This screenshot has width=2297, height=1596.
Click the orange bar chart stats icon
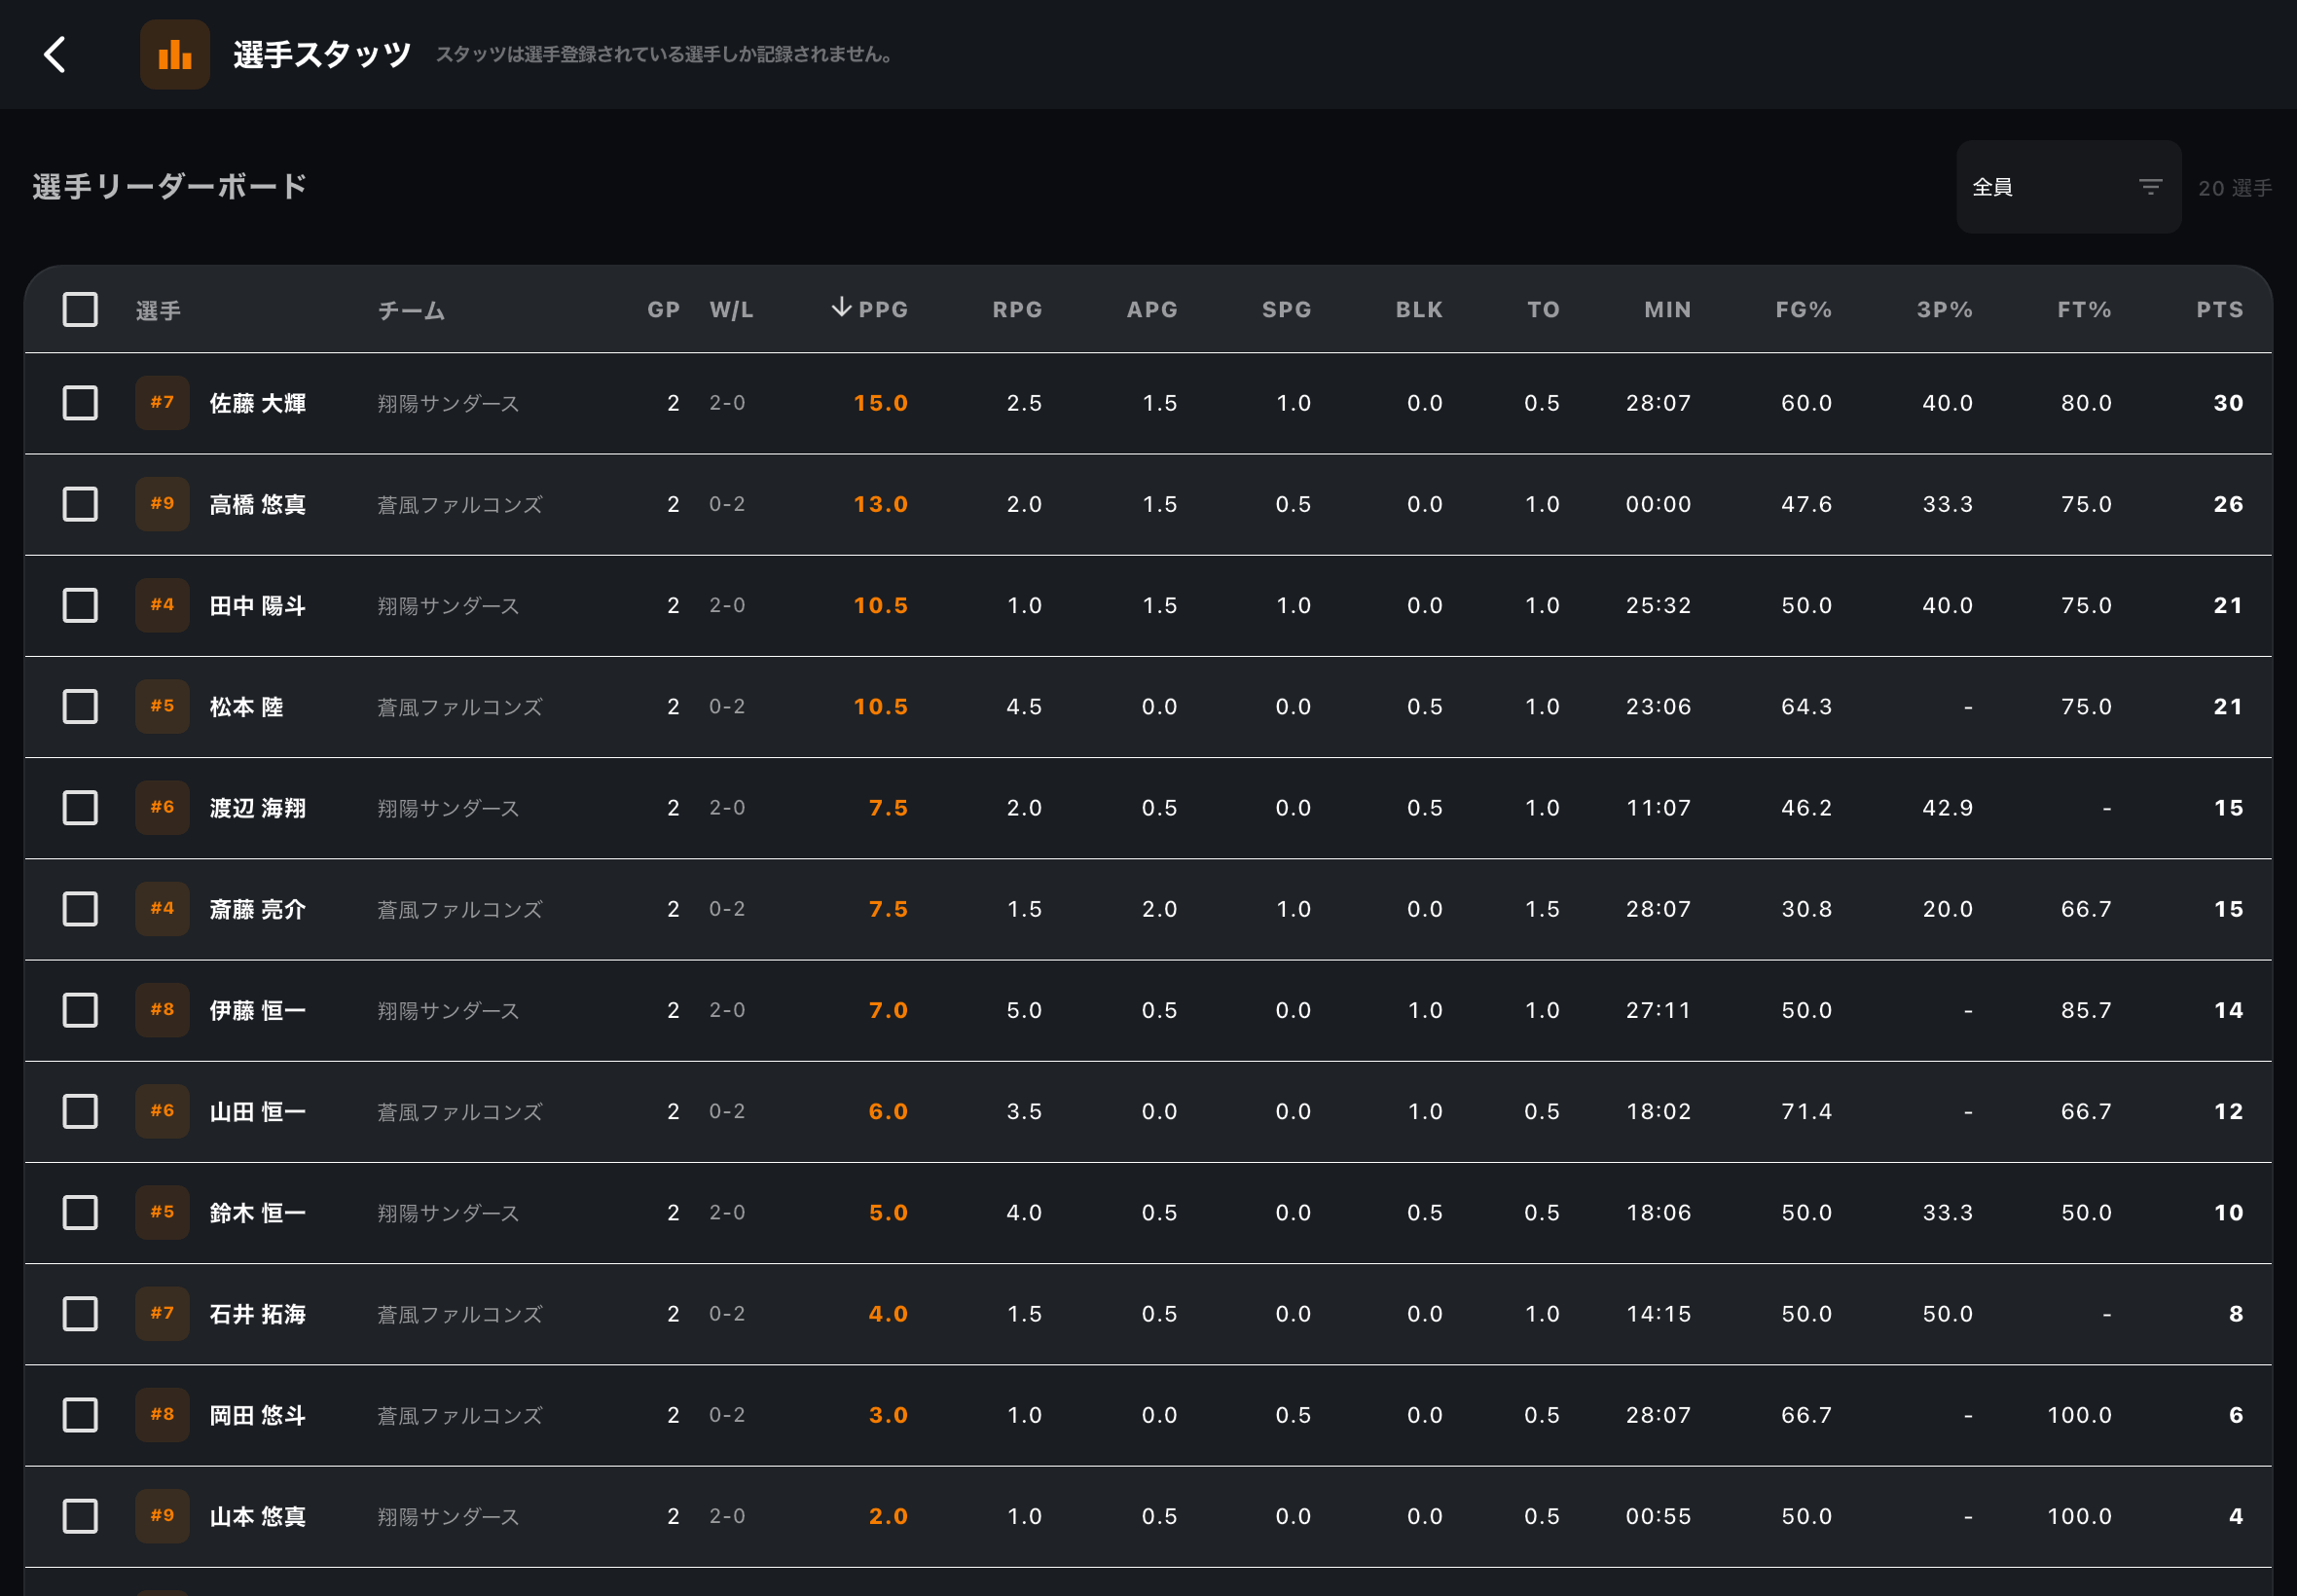(175, 55)
